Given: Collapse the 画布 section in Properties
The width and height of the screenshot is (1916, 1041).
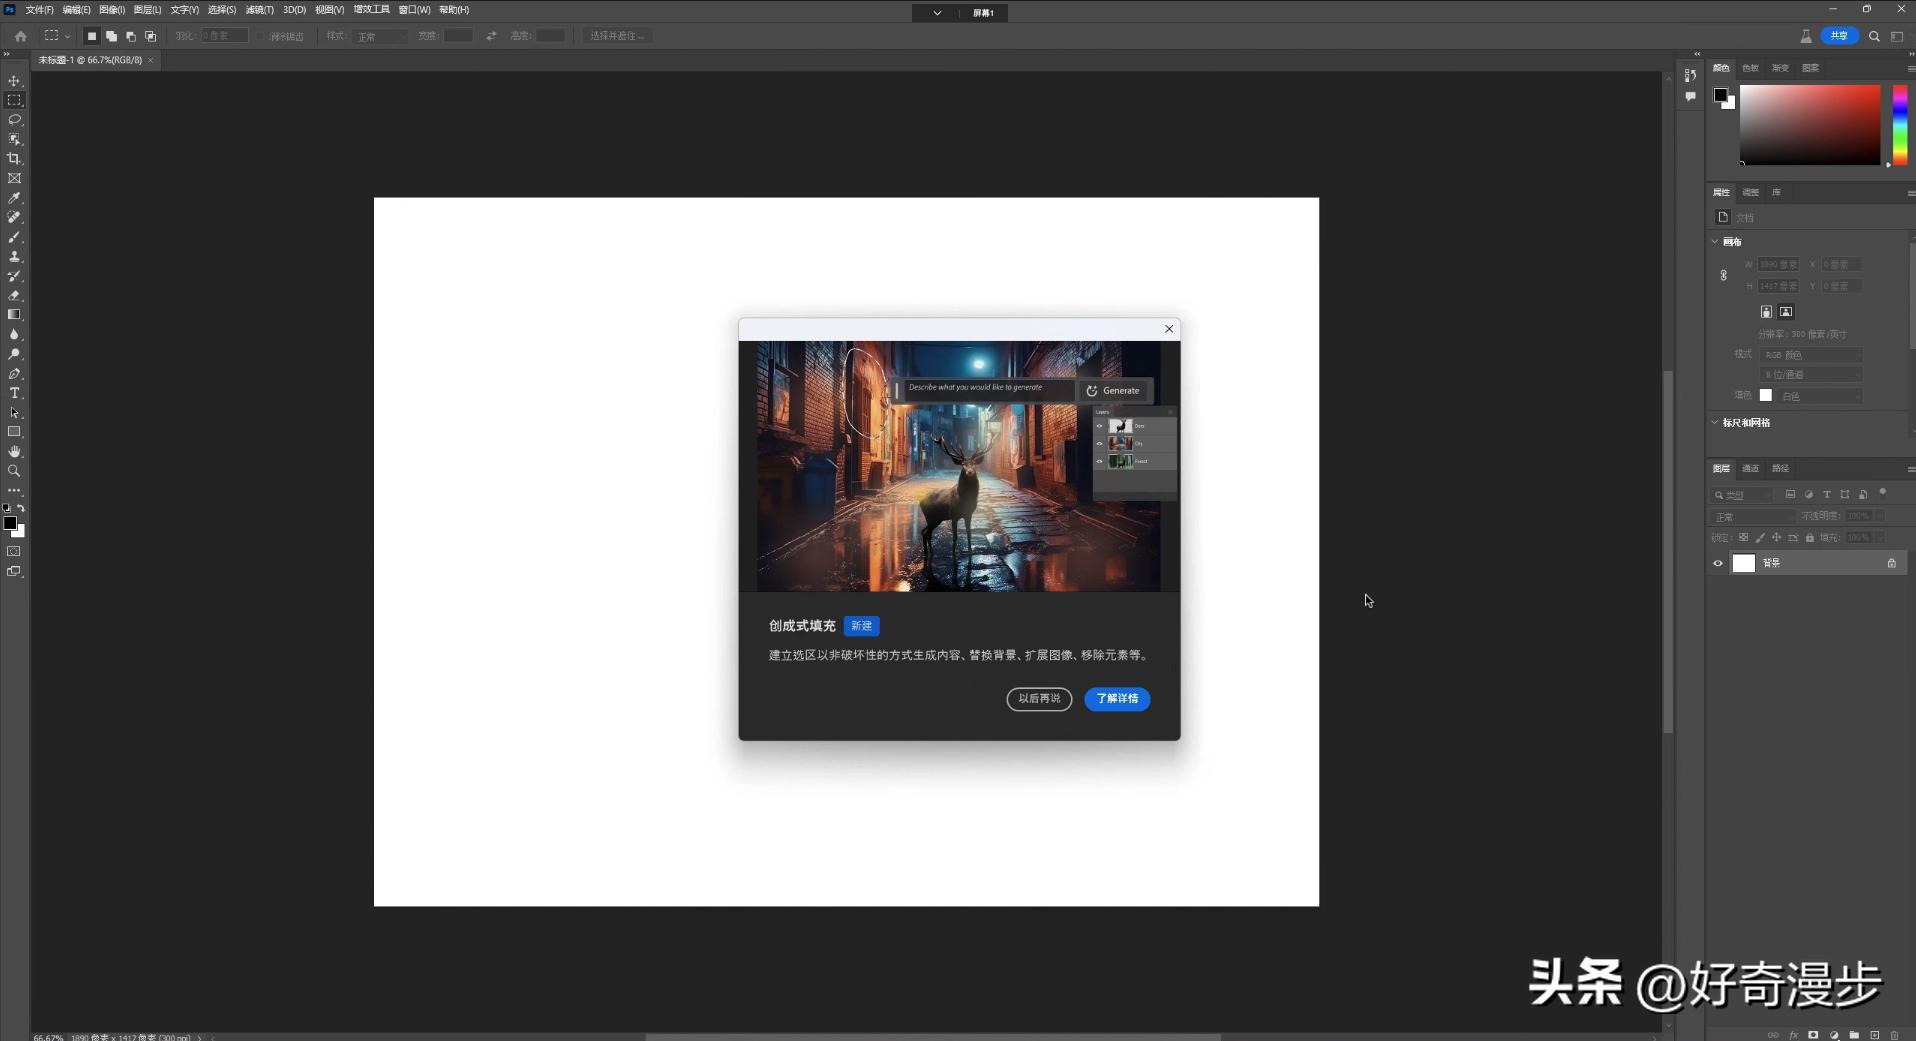Looking at the screenshot, I should pyautogui.click(x=1716, y=241).
